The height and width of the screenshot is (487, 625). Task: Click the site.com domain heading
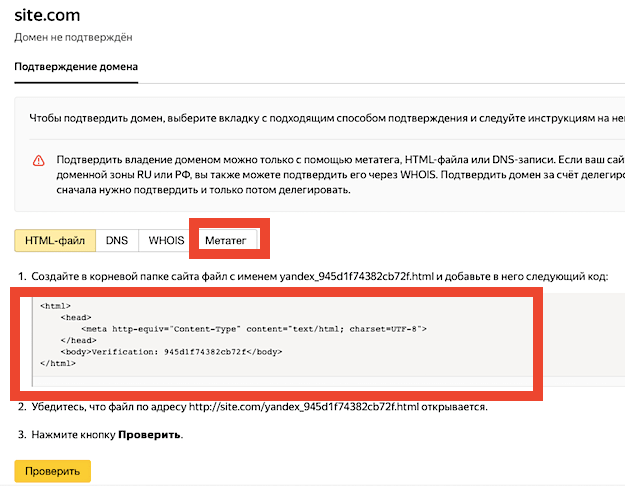47,16
